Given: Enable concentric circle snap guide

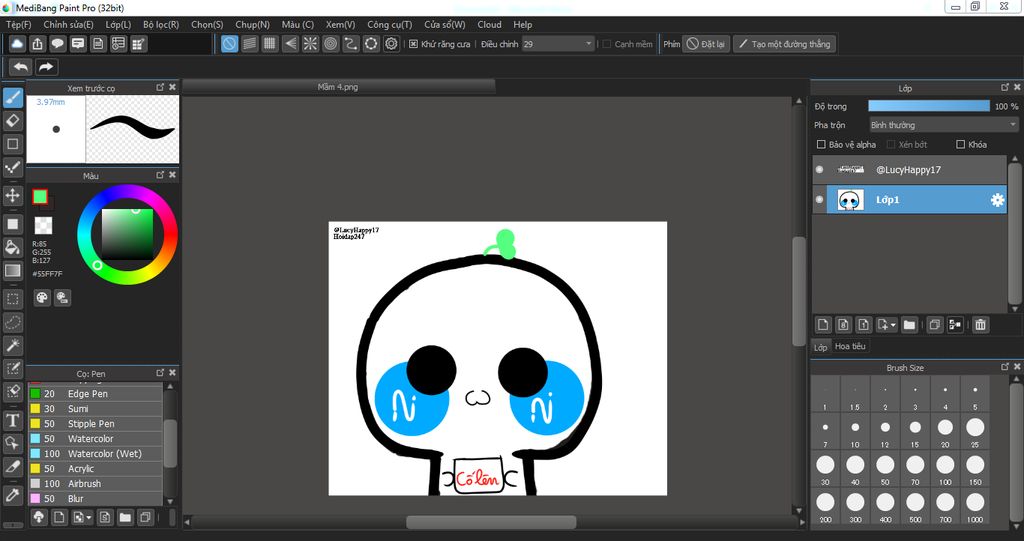Looking at the screenshot, I should pyautogui.click(x=330, y=44).
